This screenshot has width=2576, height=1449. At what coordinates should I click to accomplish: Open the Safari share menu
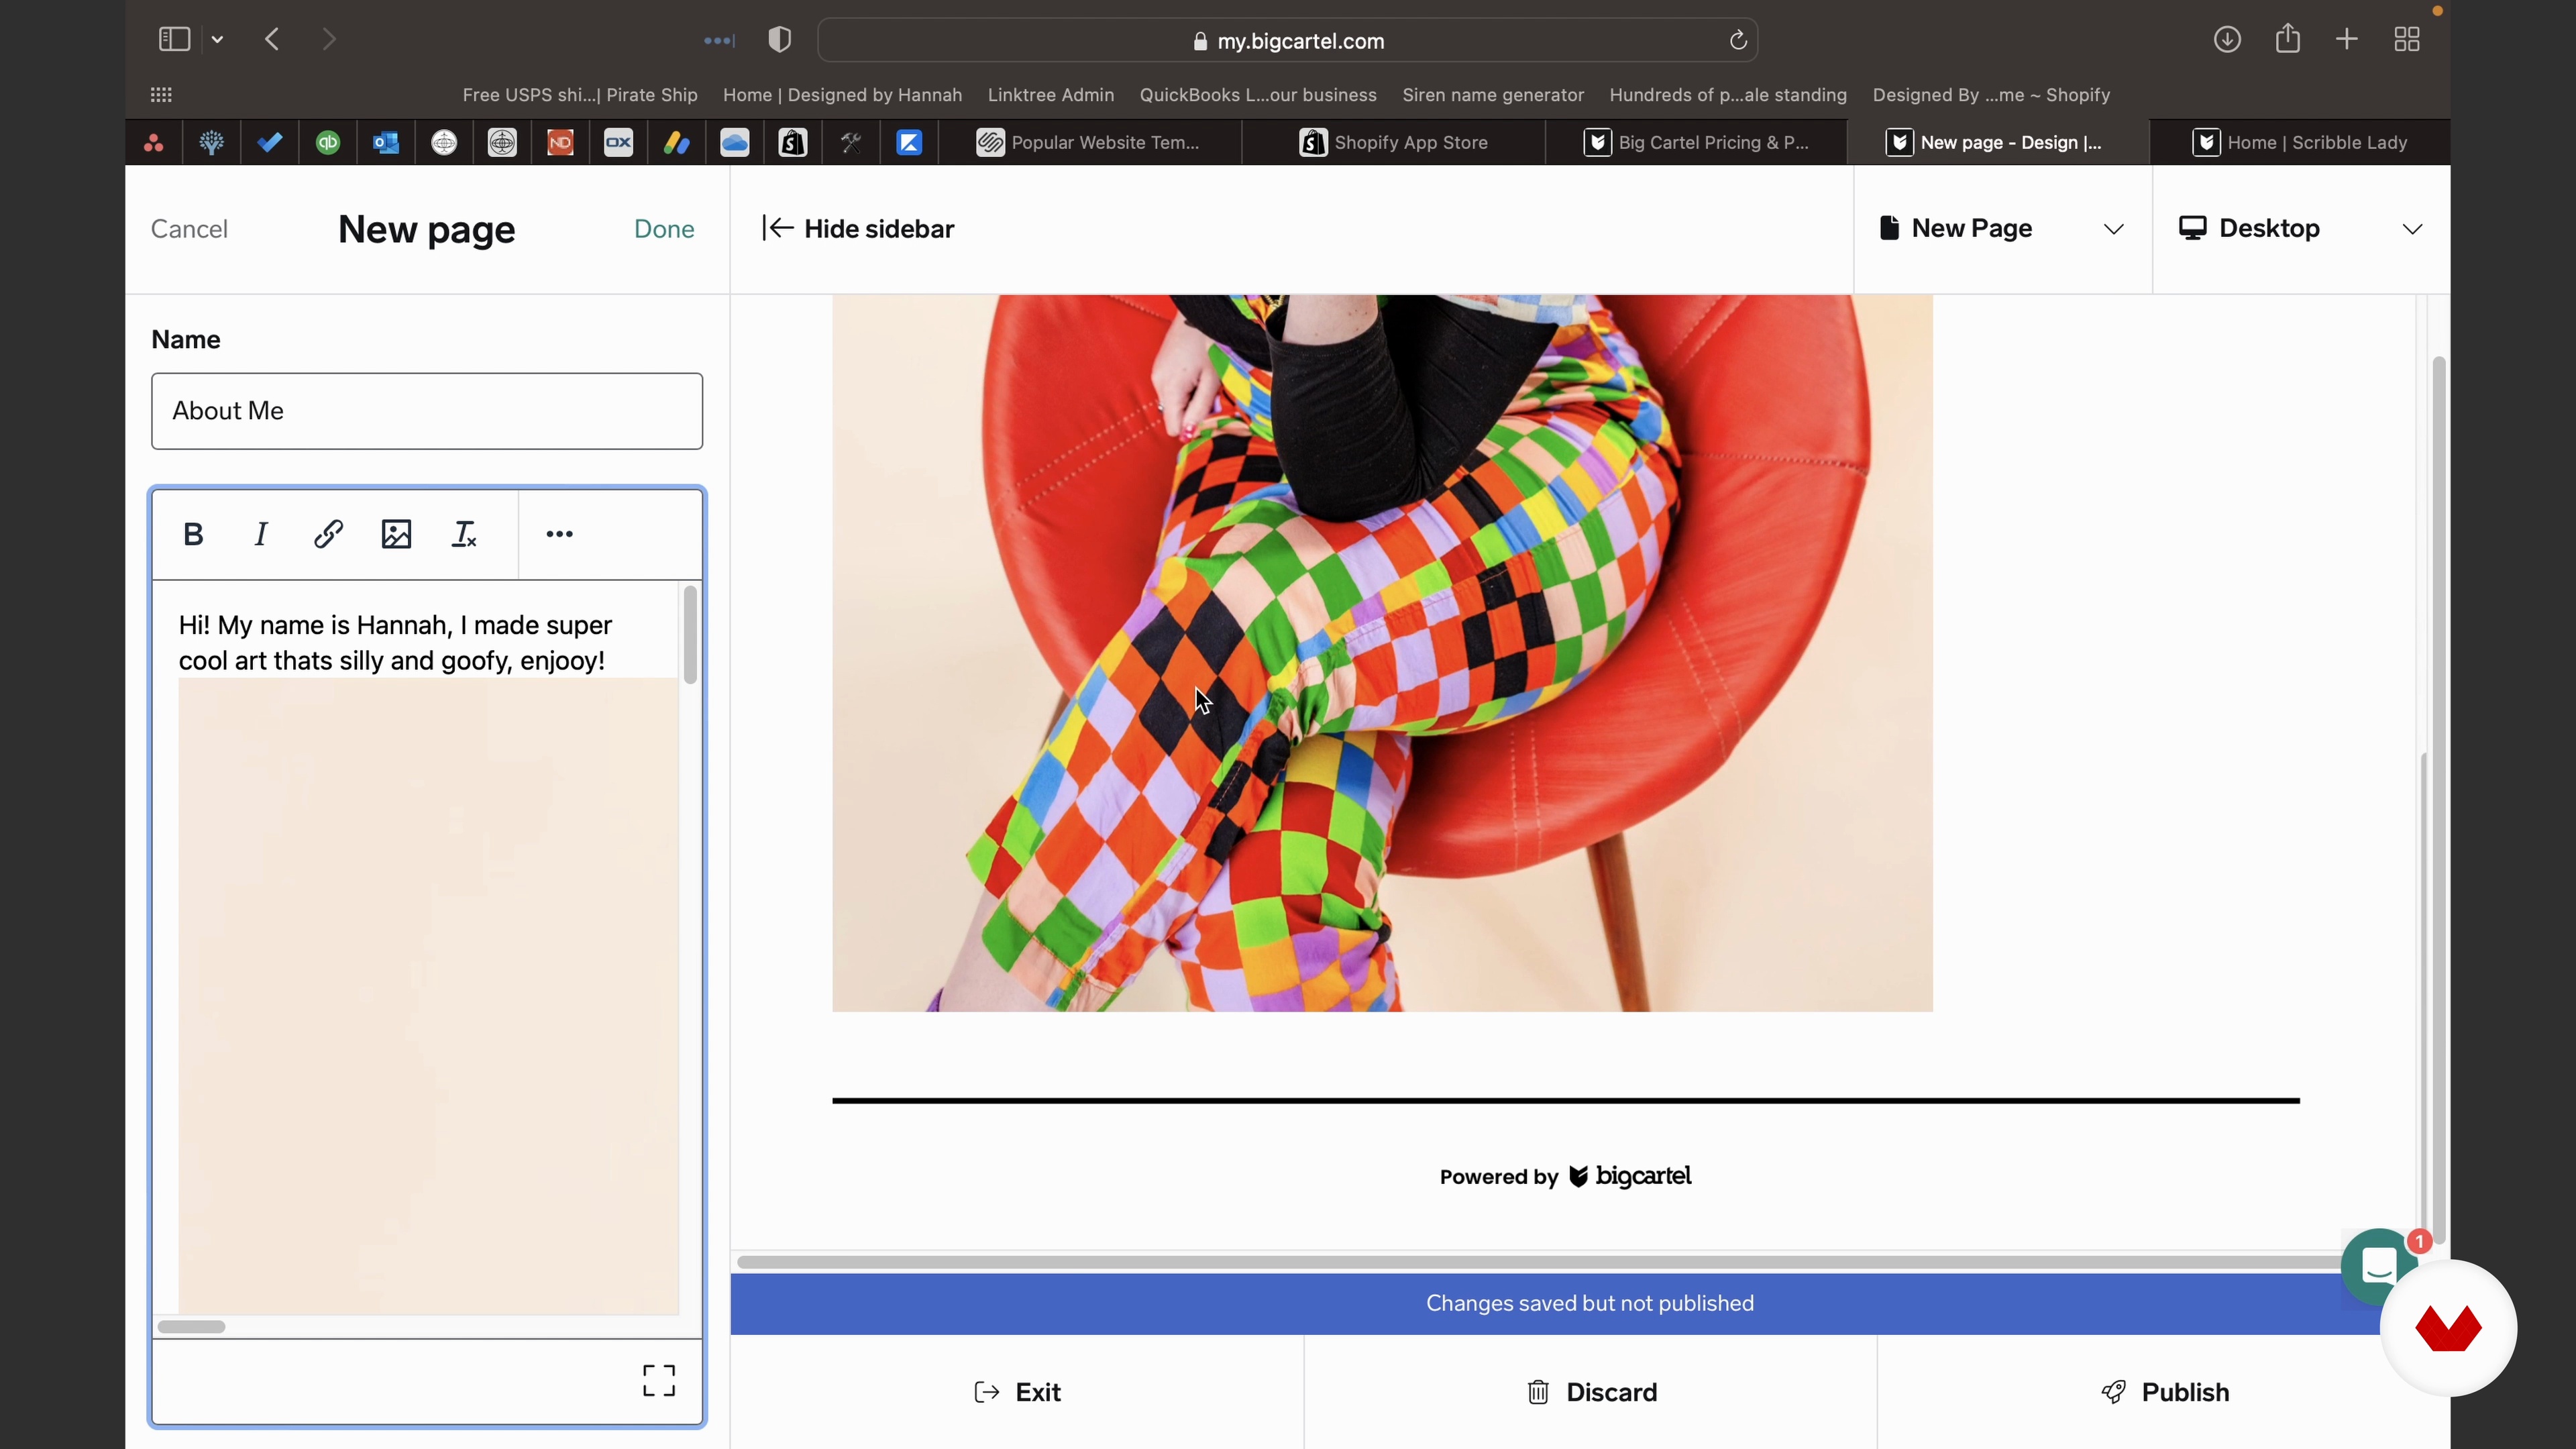click(2288, 40)
